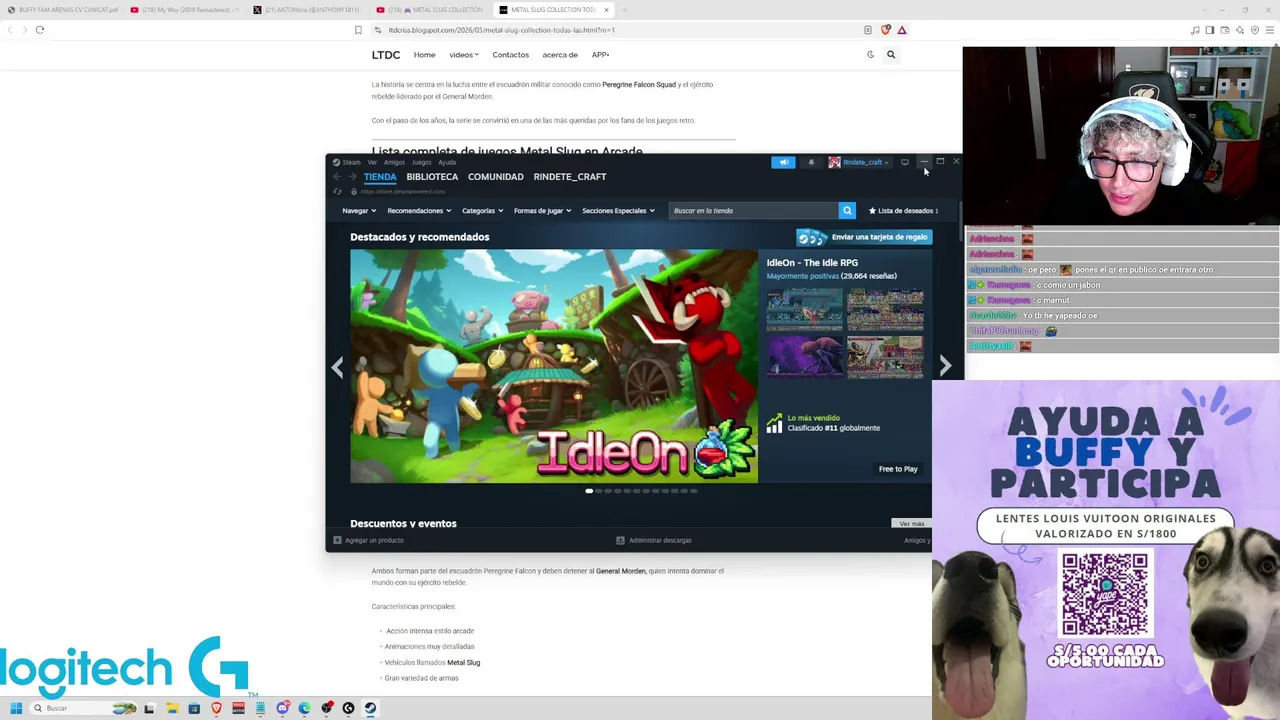Image resolution: width=1280 pixels, height=720 pixels.
Task: Open Microsoft Edge from the taskbar
Action: pyautogui.click(x=304, y=708)
